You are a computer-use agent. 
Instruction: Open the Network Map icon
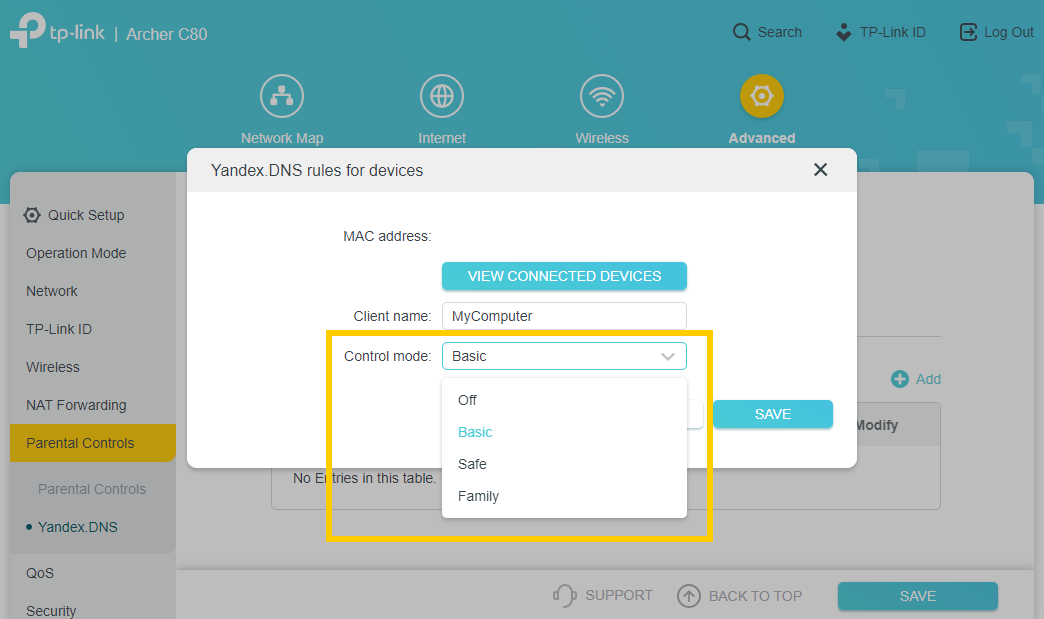(x=281, y=97)
